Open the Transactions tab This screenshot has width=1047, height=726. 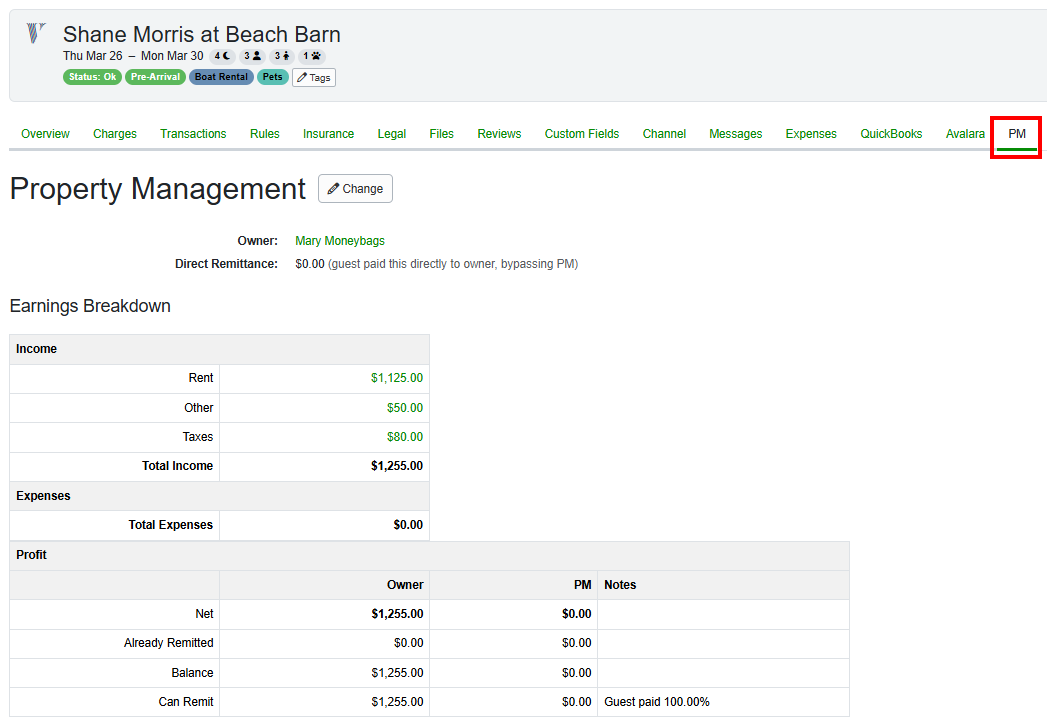point(193,133)
